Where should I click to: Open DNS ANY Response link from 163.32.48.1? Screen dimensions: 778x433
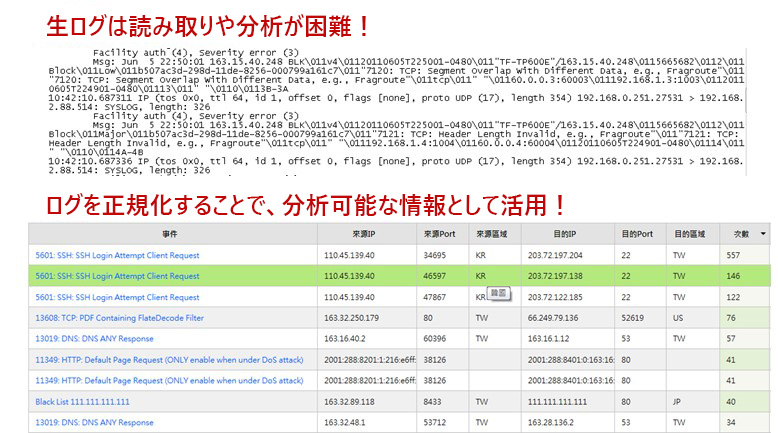pyautogui.click(x=94, y=423)
